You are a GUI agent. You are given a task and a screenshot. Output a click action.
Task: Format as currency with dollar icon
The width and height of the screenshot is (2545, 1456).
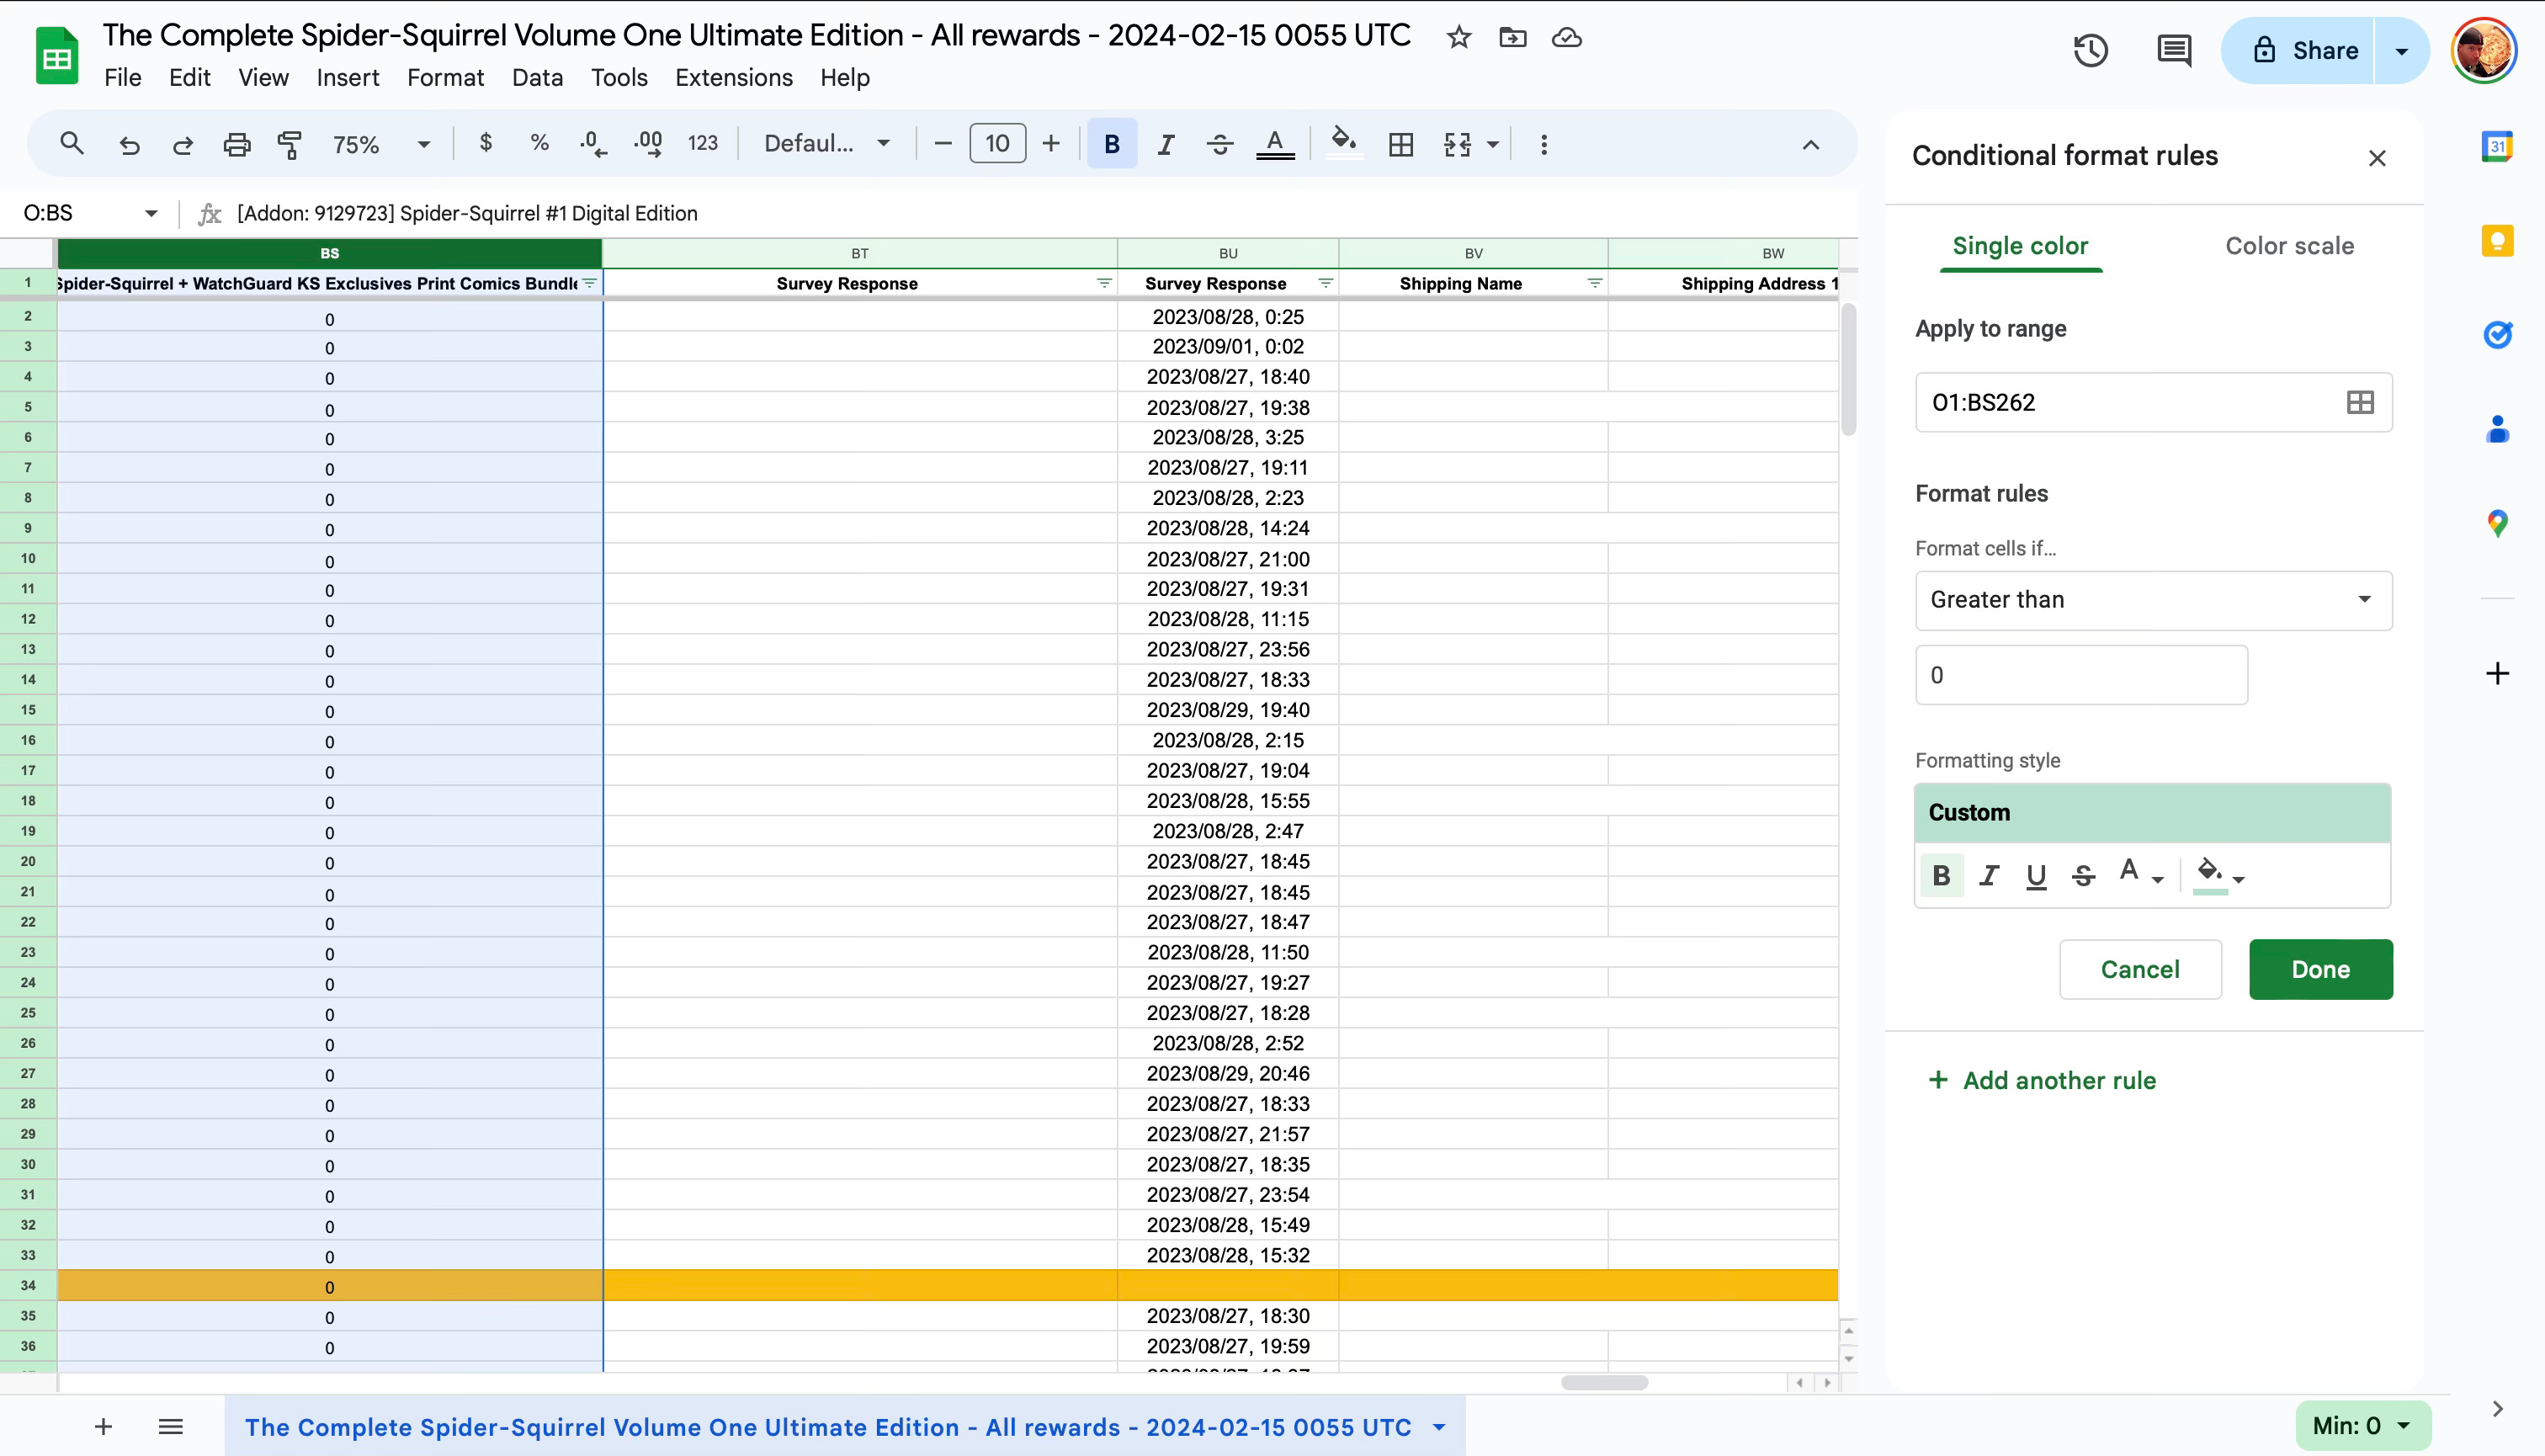(x=486, y=143)
